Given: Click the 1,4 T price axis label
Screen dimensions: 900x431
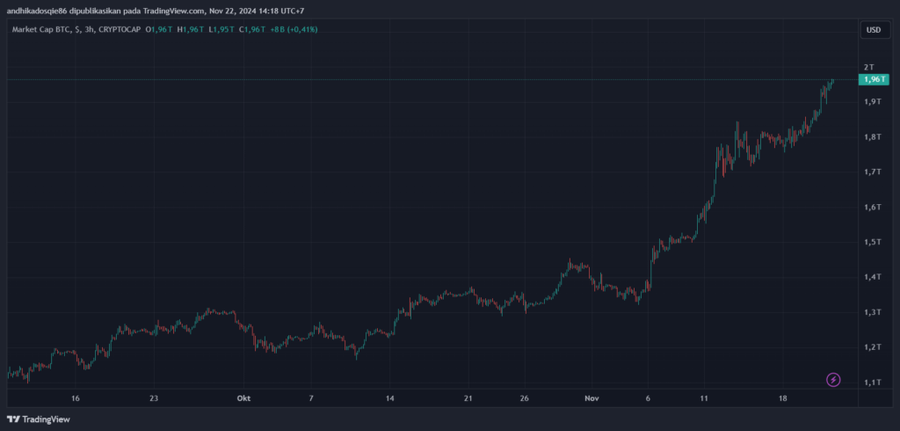Looking at the screenshot, I should 872,277.
